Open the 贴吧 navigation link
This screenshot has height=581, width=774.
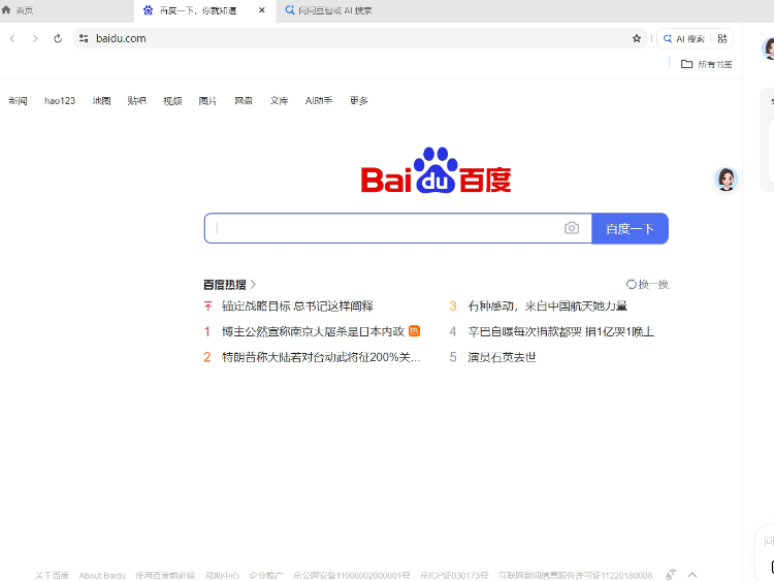[137, 101]
